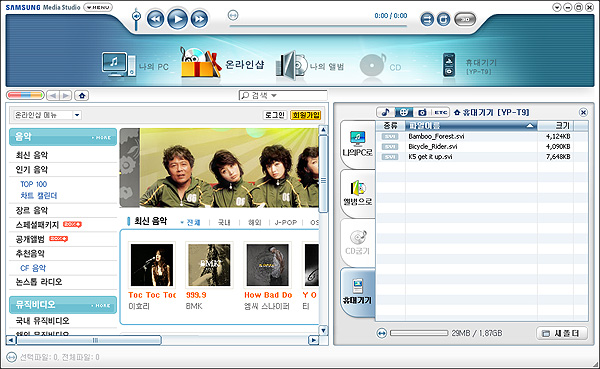Adjust the volume slider knob
Screen dimensions: 600x369
[136, 16]
